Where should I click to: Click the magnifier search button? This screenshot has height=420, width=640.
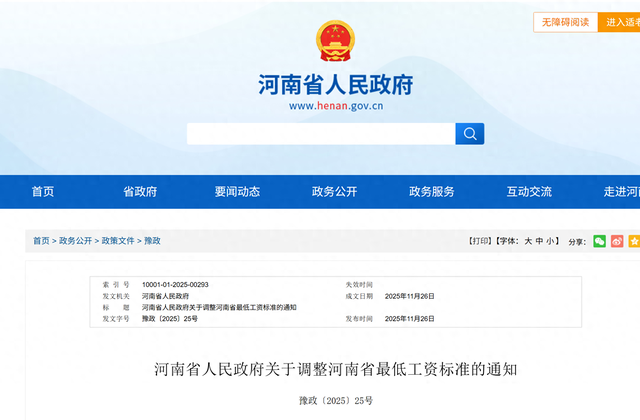point(470,134)
